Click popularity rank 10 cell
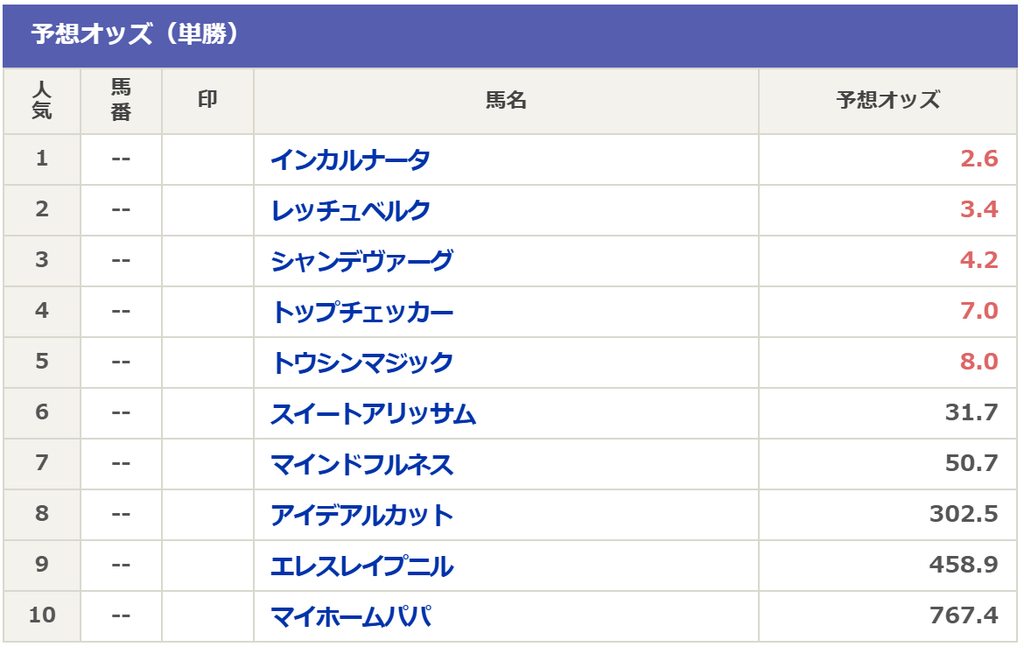 tap(42, 615)
